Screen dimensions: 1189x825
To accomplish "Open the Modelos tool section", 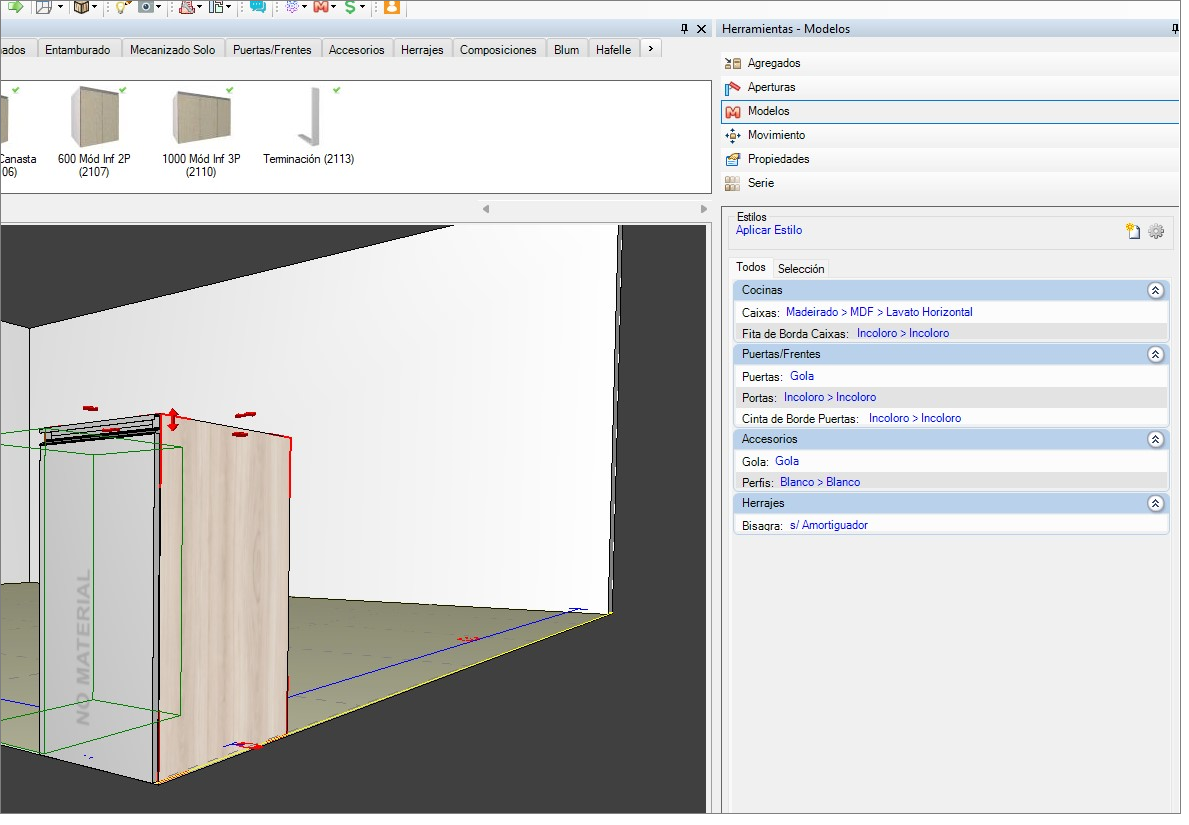I will coord(951,111).
